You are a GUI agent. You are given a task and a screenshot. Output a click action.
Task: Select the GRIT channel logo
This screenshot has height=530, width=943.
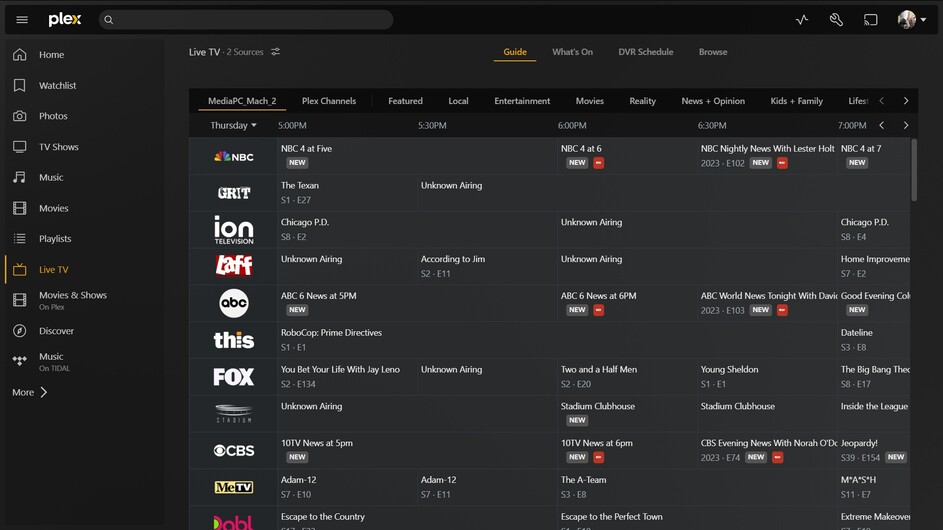click(234, 193)
